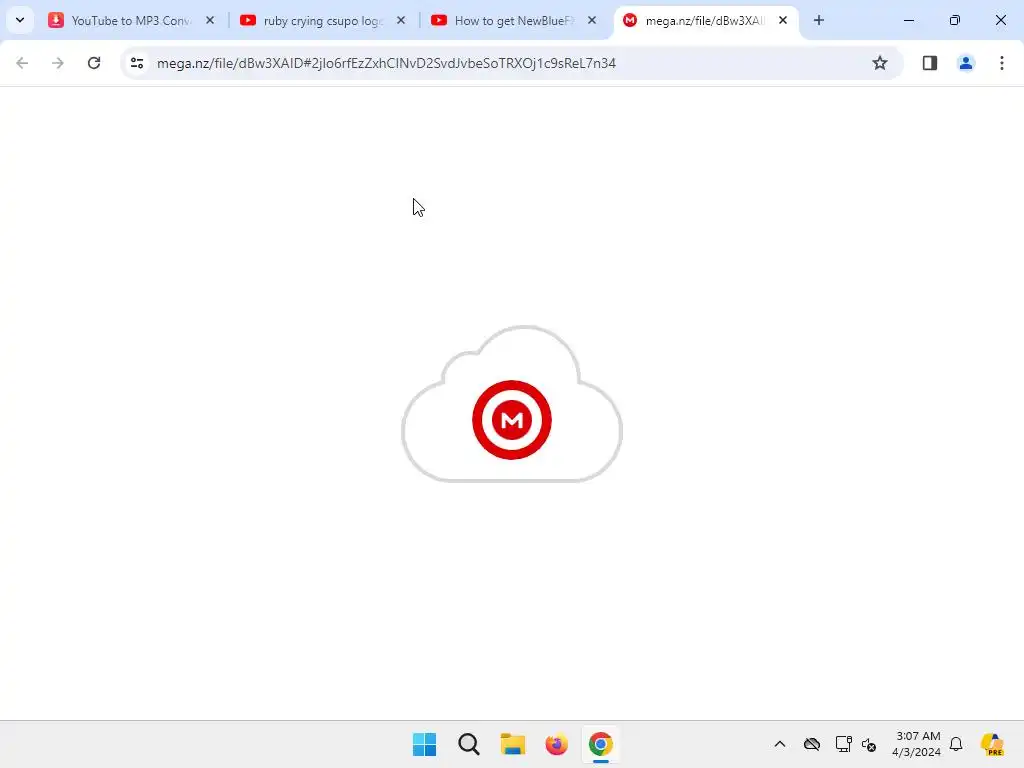
Task: Close the ruby crying csupo logo tab
Action: pyautogui.click(x=401, y=20)
